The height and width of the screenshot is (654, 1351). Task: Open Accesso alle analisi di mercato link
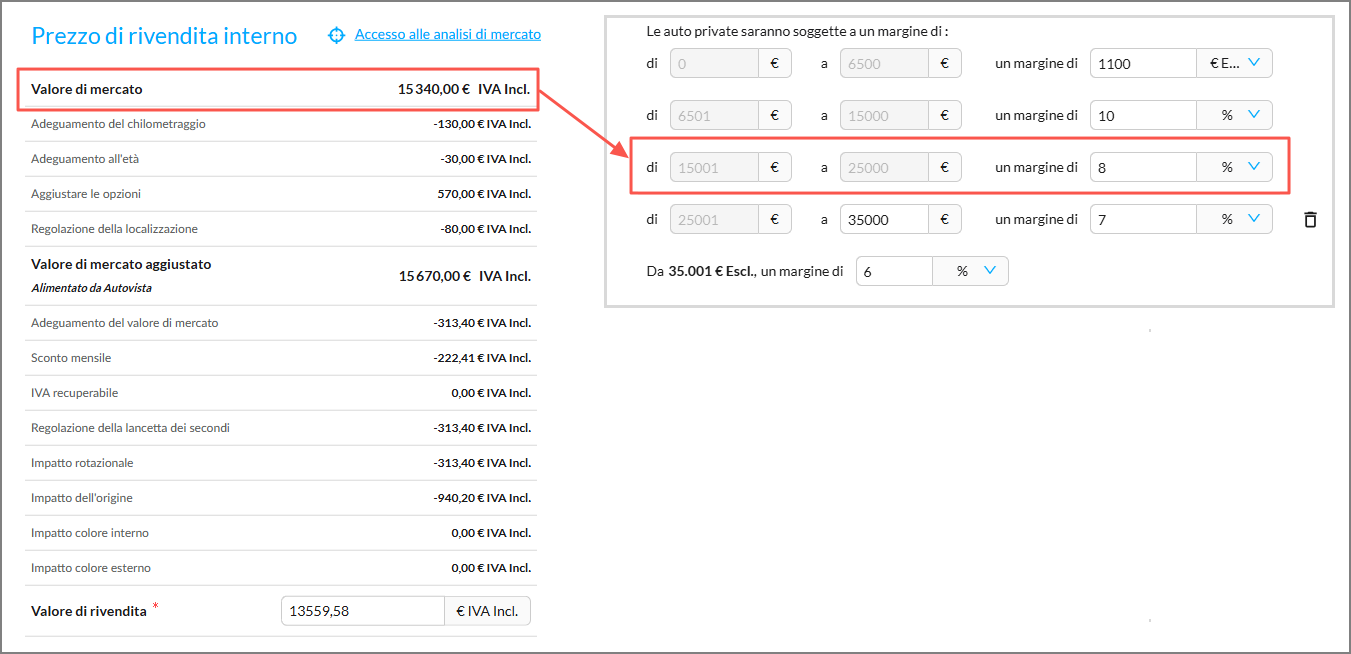[x=448, y=34]
